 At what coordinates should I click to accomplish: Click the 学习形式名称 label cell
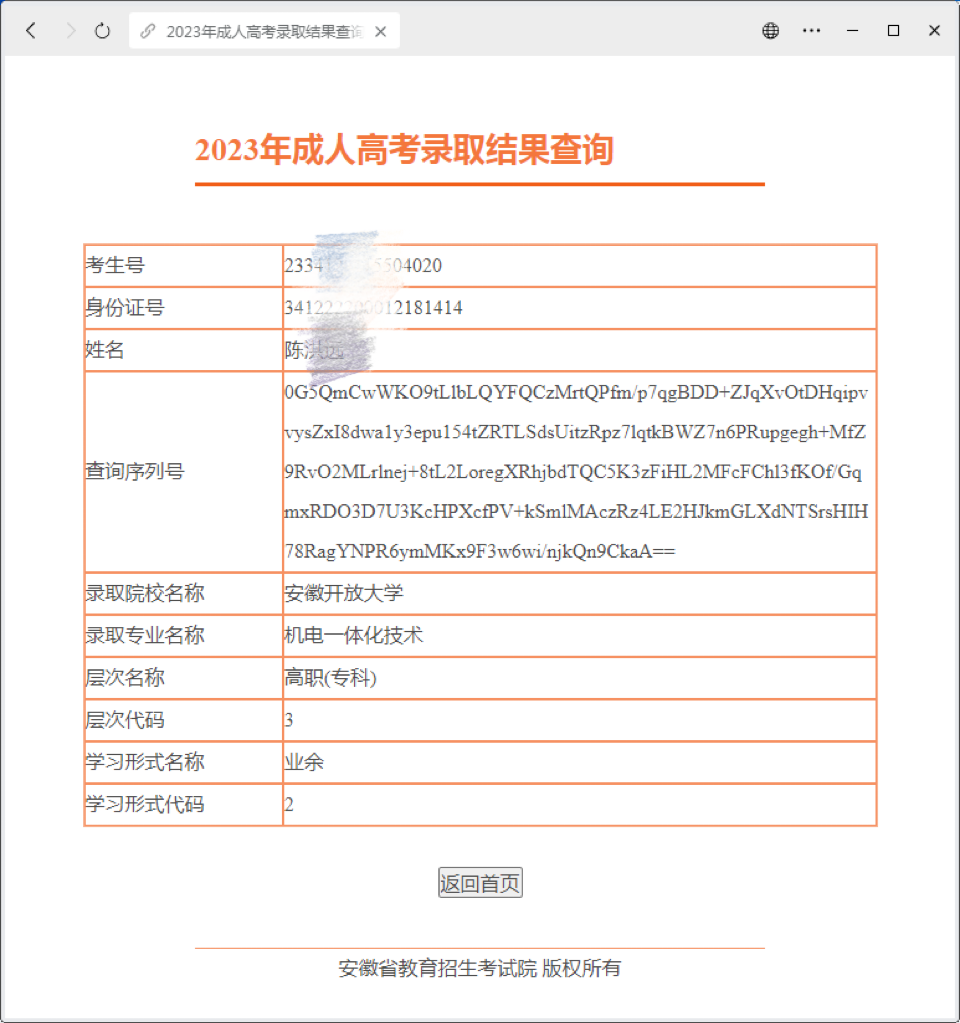(x=183, y=762)
